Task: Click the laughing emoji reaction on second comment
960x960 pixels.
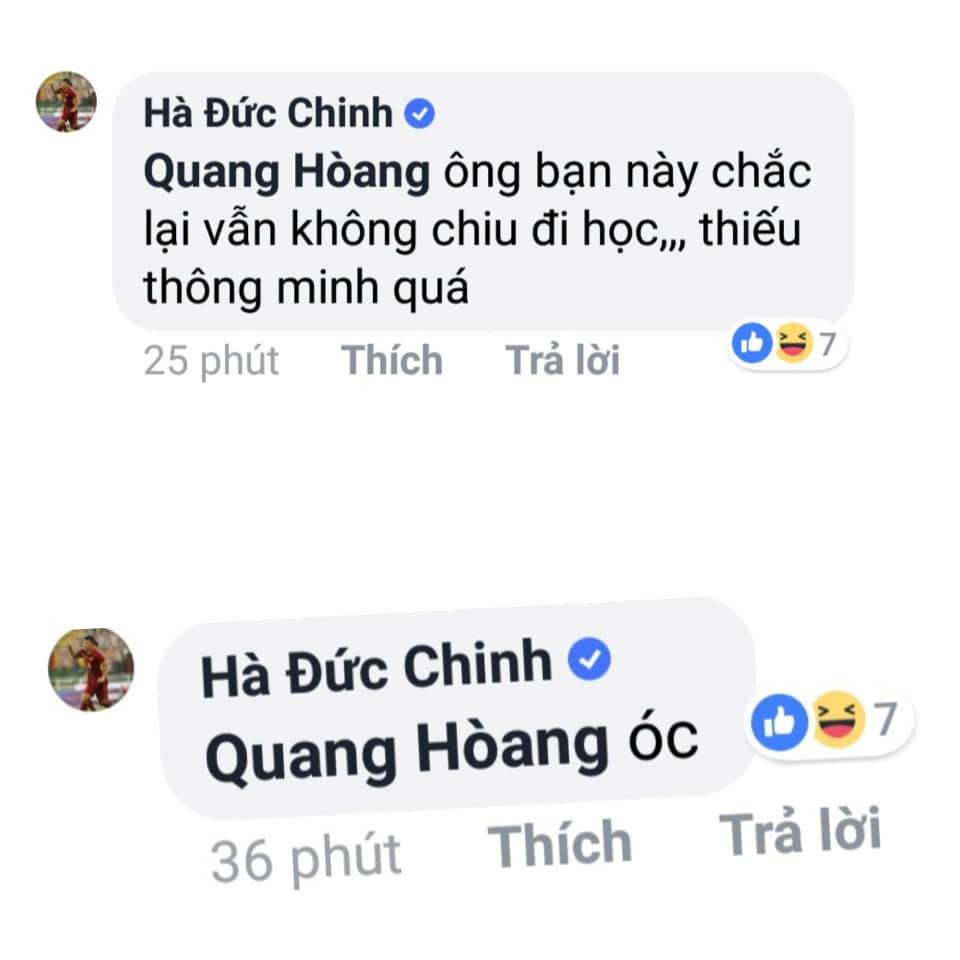Action: click(838, 719)
